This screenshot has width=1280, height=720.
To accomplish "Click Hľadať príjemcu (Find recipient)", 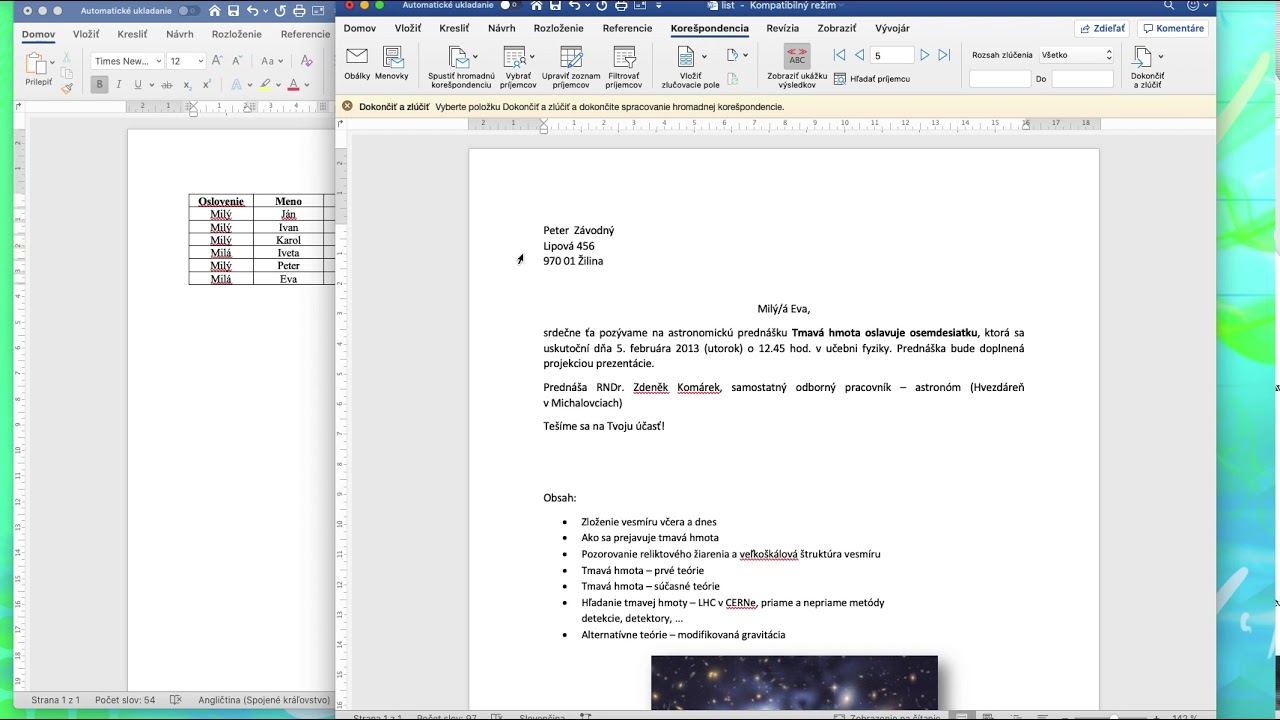I will point(872,79).
